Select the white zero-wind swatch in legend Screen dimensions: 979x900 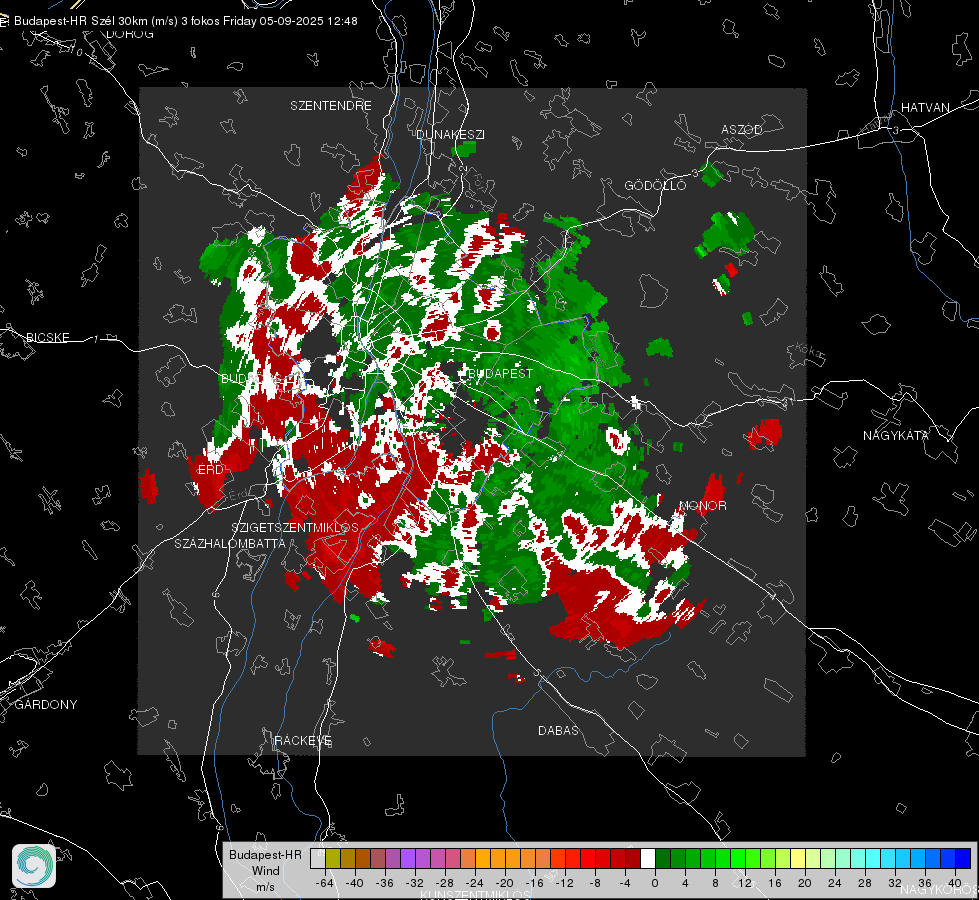tap(648, 858)
